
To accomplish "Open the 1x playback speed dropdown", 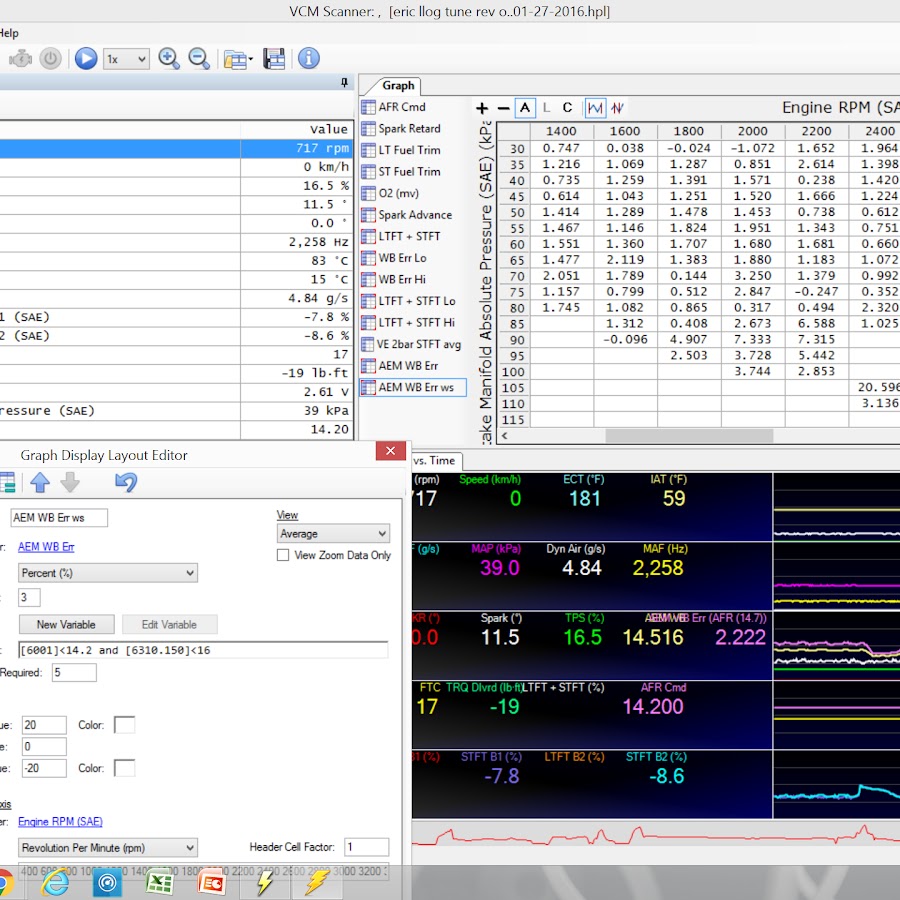I will [126, 59].
